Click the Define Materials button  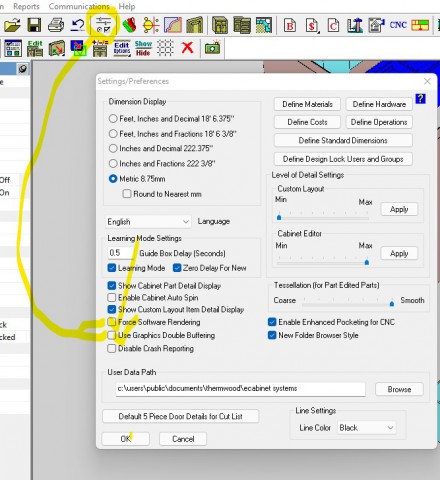(x=307, y=104)
